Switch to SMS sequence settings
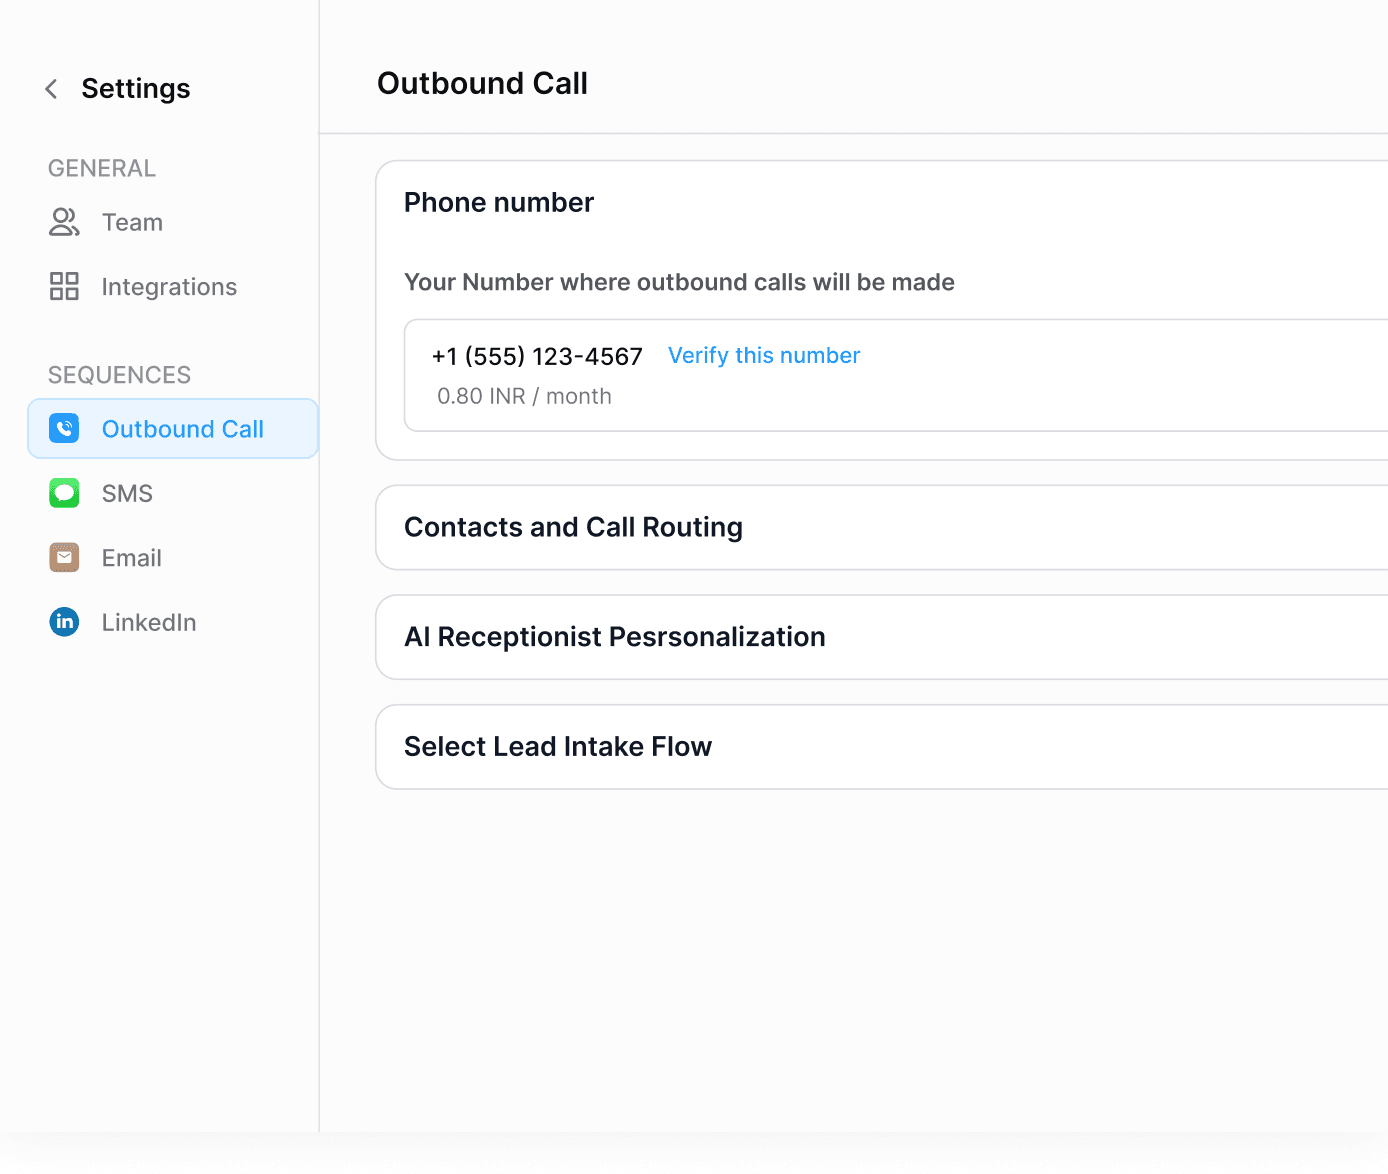The width and height of the screenshot is (1388, 1174). point(127,493)
